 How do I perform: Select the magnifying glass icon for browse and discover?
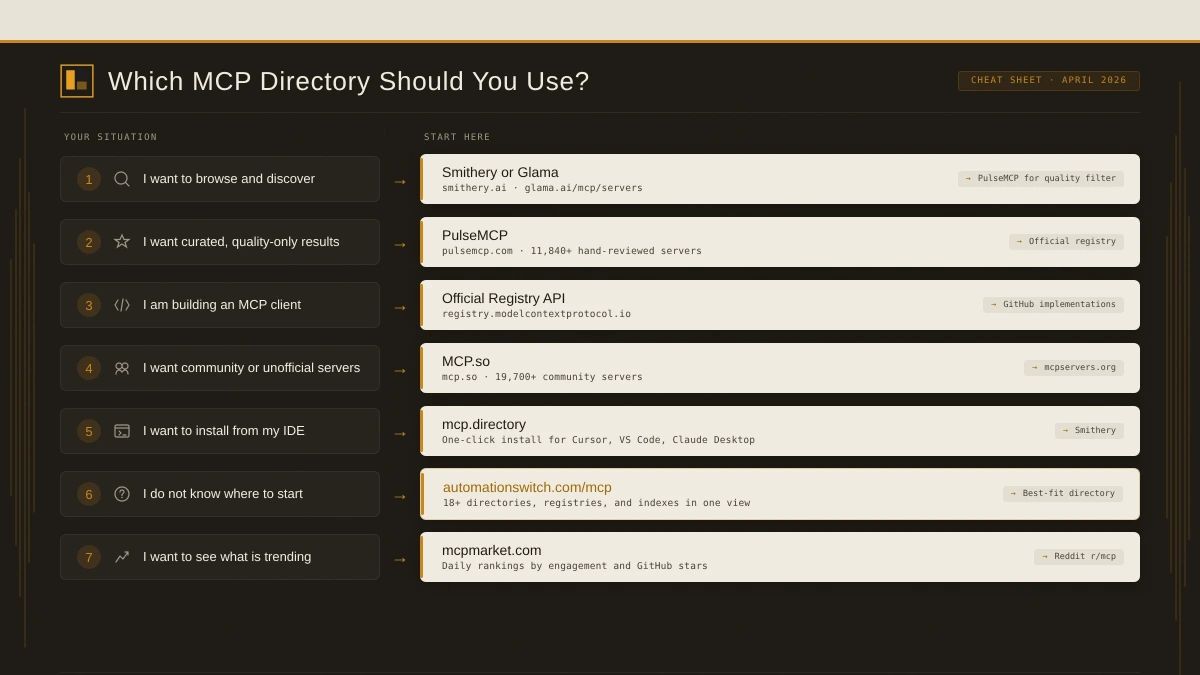(x=121, y=178)
